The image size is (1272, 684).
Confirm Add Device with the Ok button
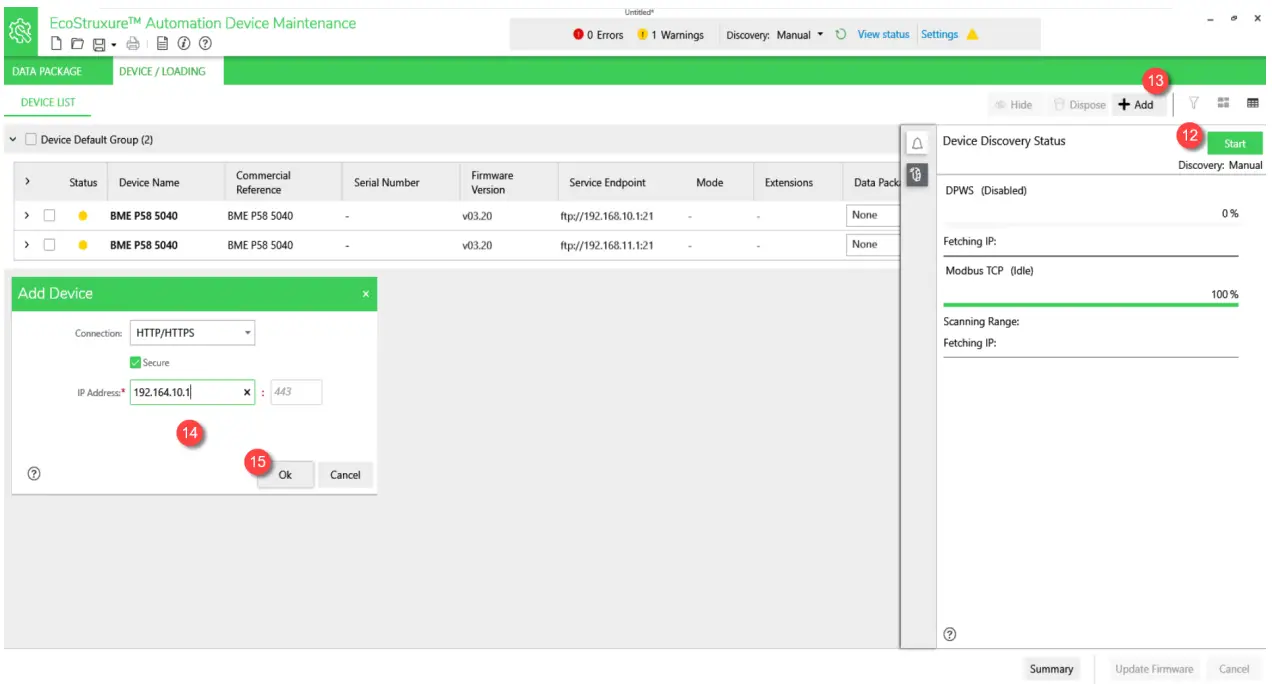[285, 475]
